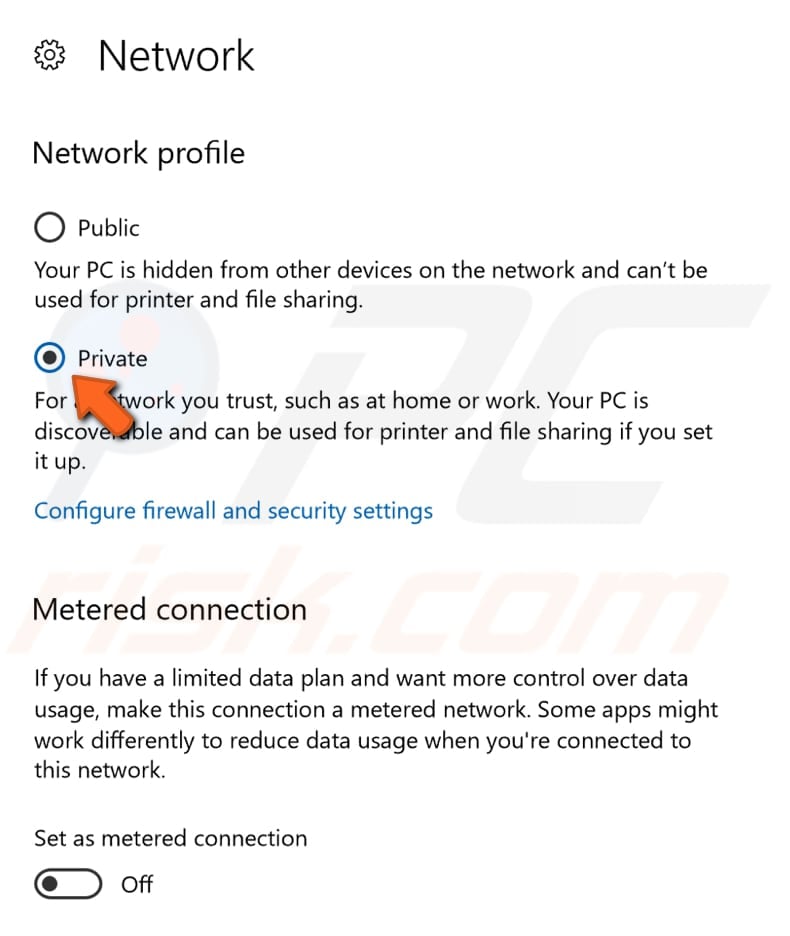Click the settings gear icon beside Network

(49, 55)
